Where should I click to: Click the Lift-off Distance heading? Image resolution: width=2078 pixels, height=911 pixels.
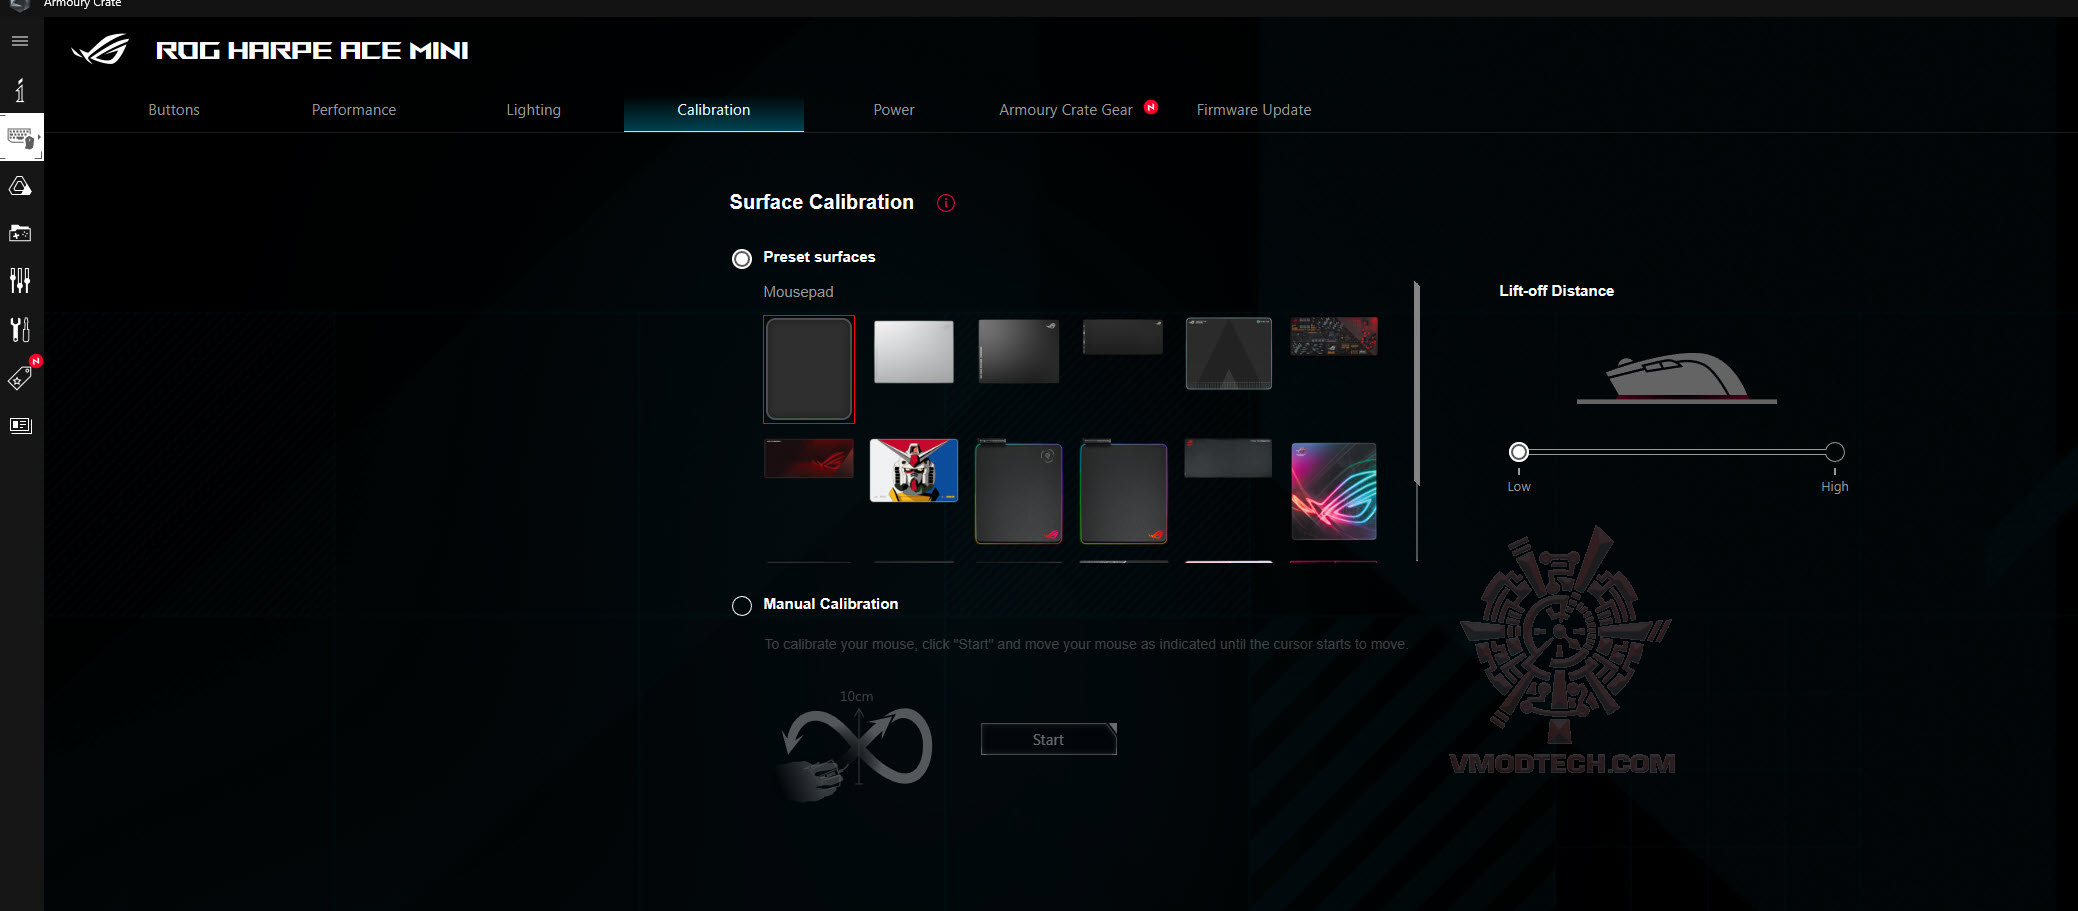(1556, 291)
